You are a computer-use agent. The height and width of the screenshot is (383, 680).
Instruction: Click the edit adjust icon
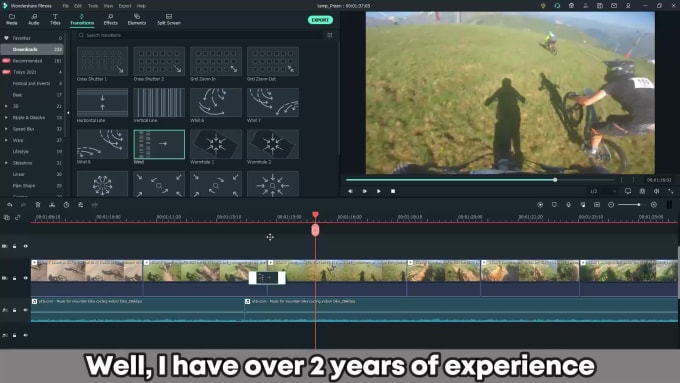(x=81, y=205)
